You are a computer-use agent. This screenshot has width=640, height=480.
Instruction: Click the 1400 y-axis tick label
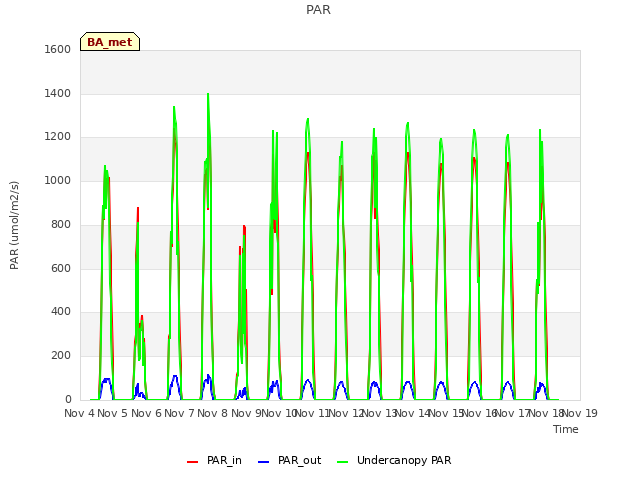(x=58, y=93)
